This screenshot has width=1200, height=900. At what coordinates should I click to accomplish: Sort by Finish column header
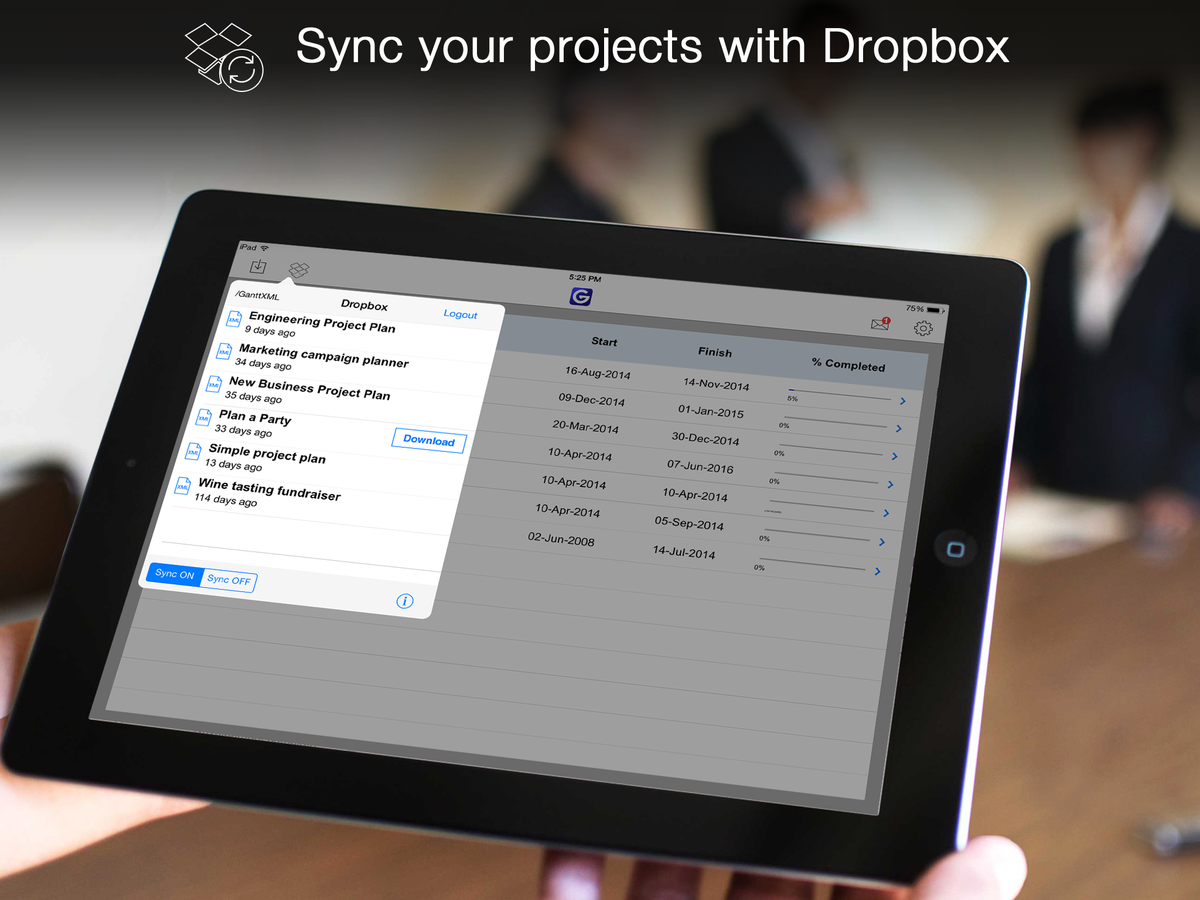pos(715,352)
